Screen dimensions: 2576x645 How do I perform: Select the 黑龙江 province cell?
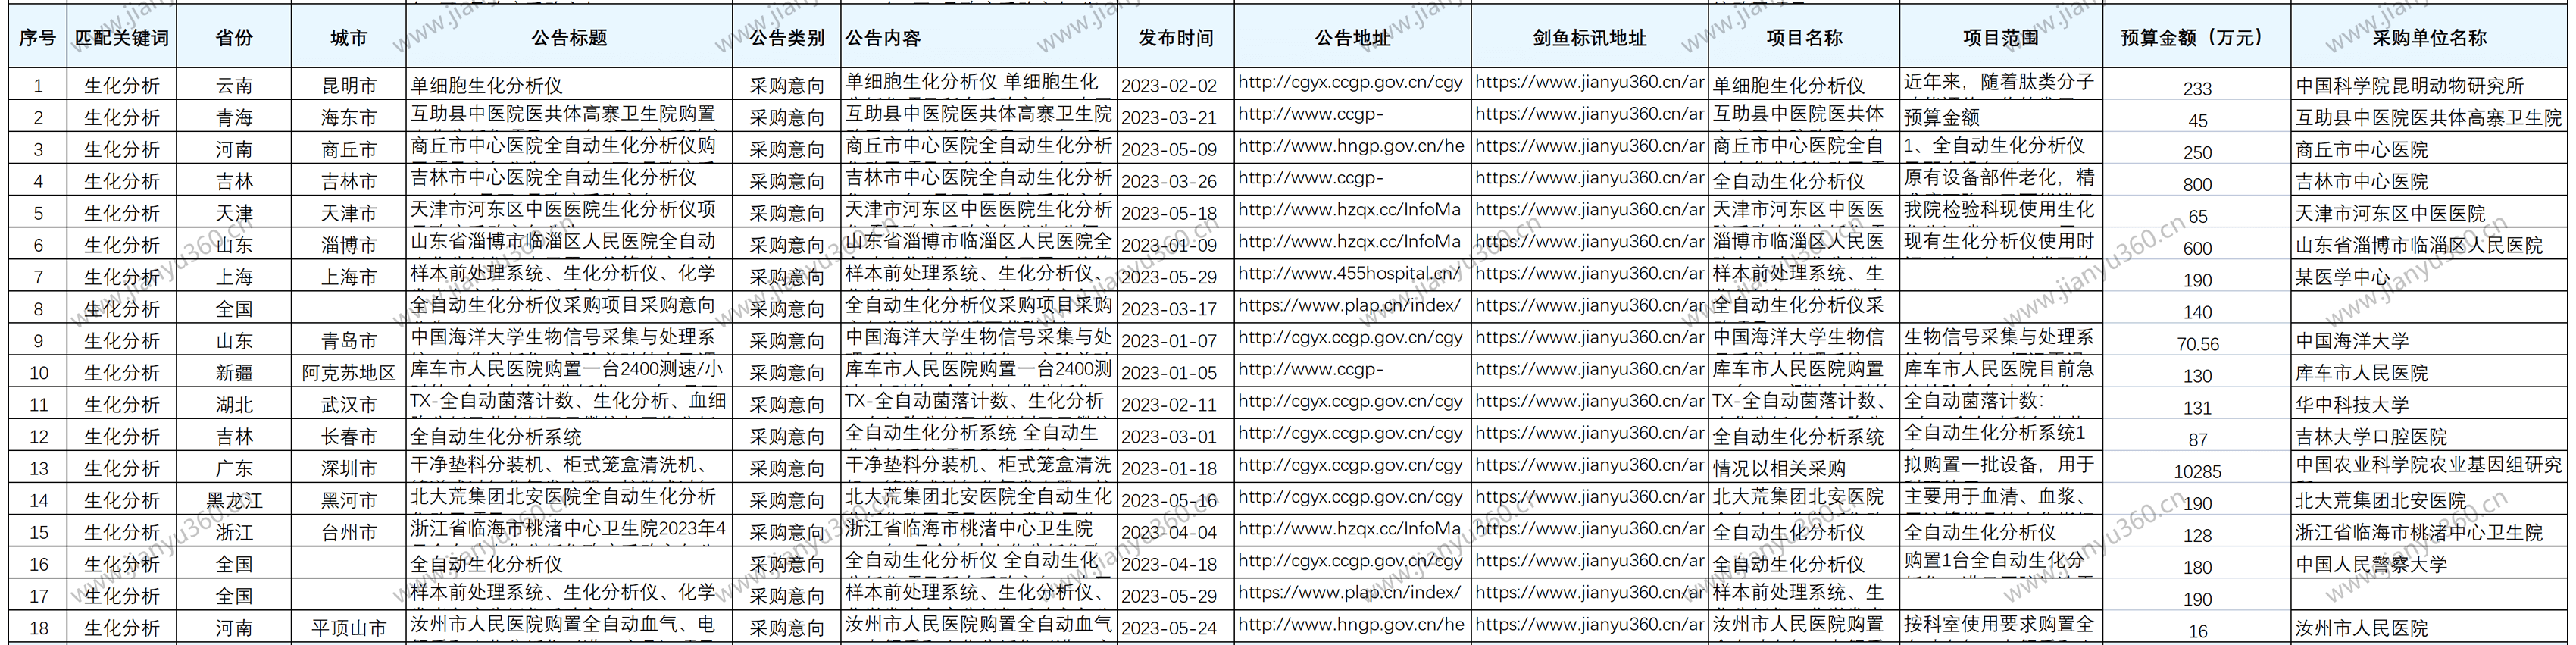tap(234, 501)
